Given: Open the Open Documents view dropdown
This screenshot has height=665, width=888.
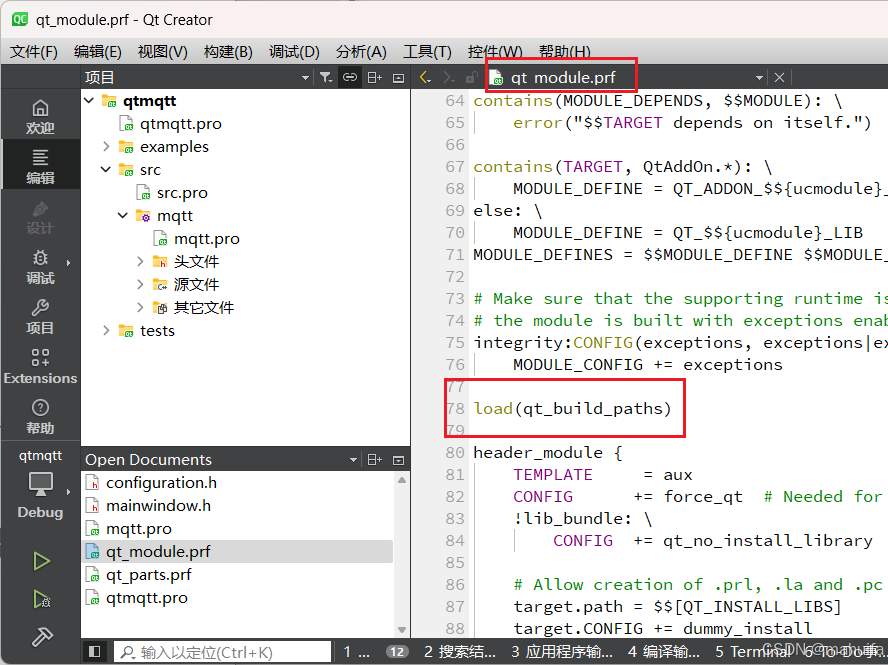Looking at the screenshot, I should coord(353,460).
